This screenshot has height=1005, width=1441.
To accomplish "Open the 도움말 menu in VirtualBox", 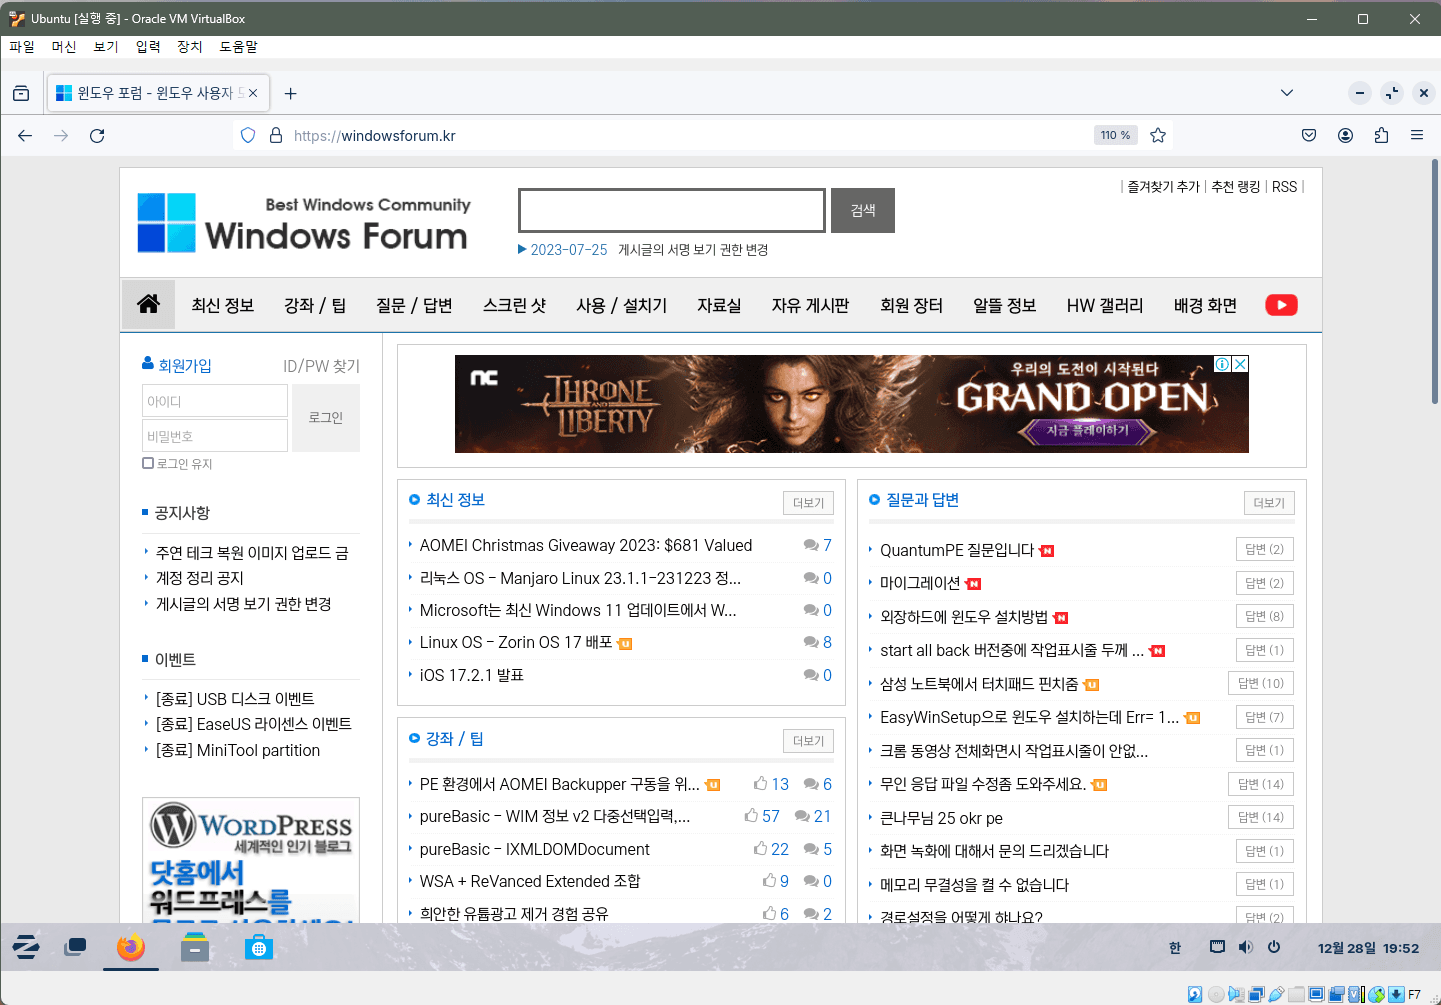I will 239,47.
